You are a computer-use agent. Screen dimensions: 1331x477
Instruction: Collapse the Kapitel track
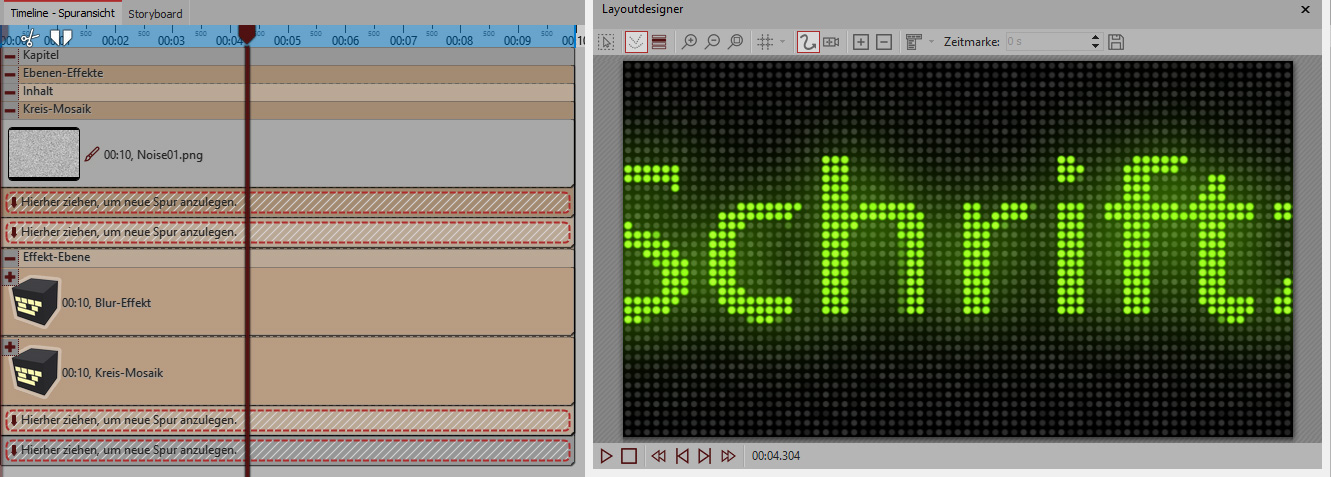pos(10,56)
